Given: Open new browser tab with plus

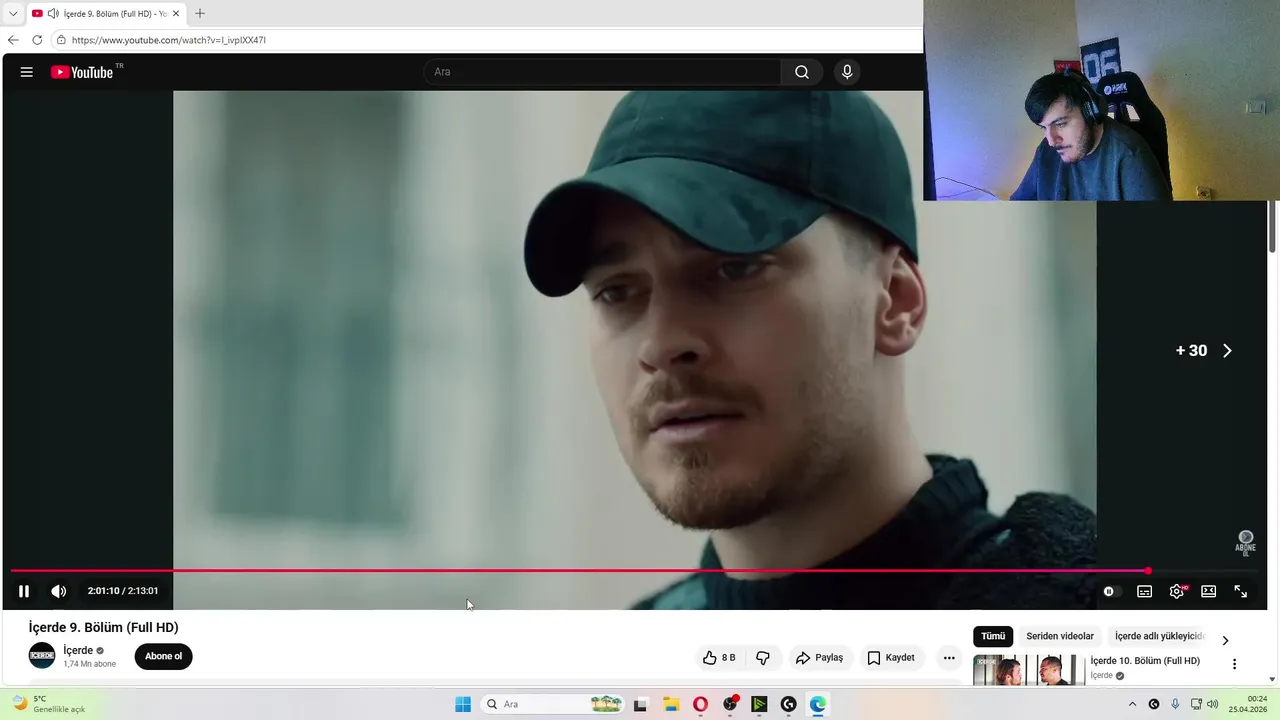Looking at the screenshot, I should click(200, 14).
